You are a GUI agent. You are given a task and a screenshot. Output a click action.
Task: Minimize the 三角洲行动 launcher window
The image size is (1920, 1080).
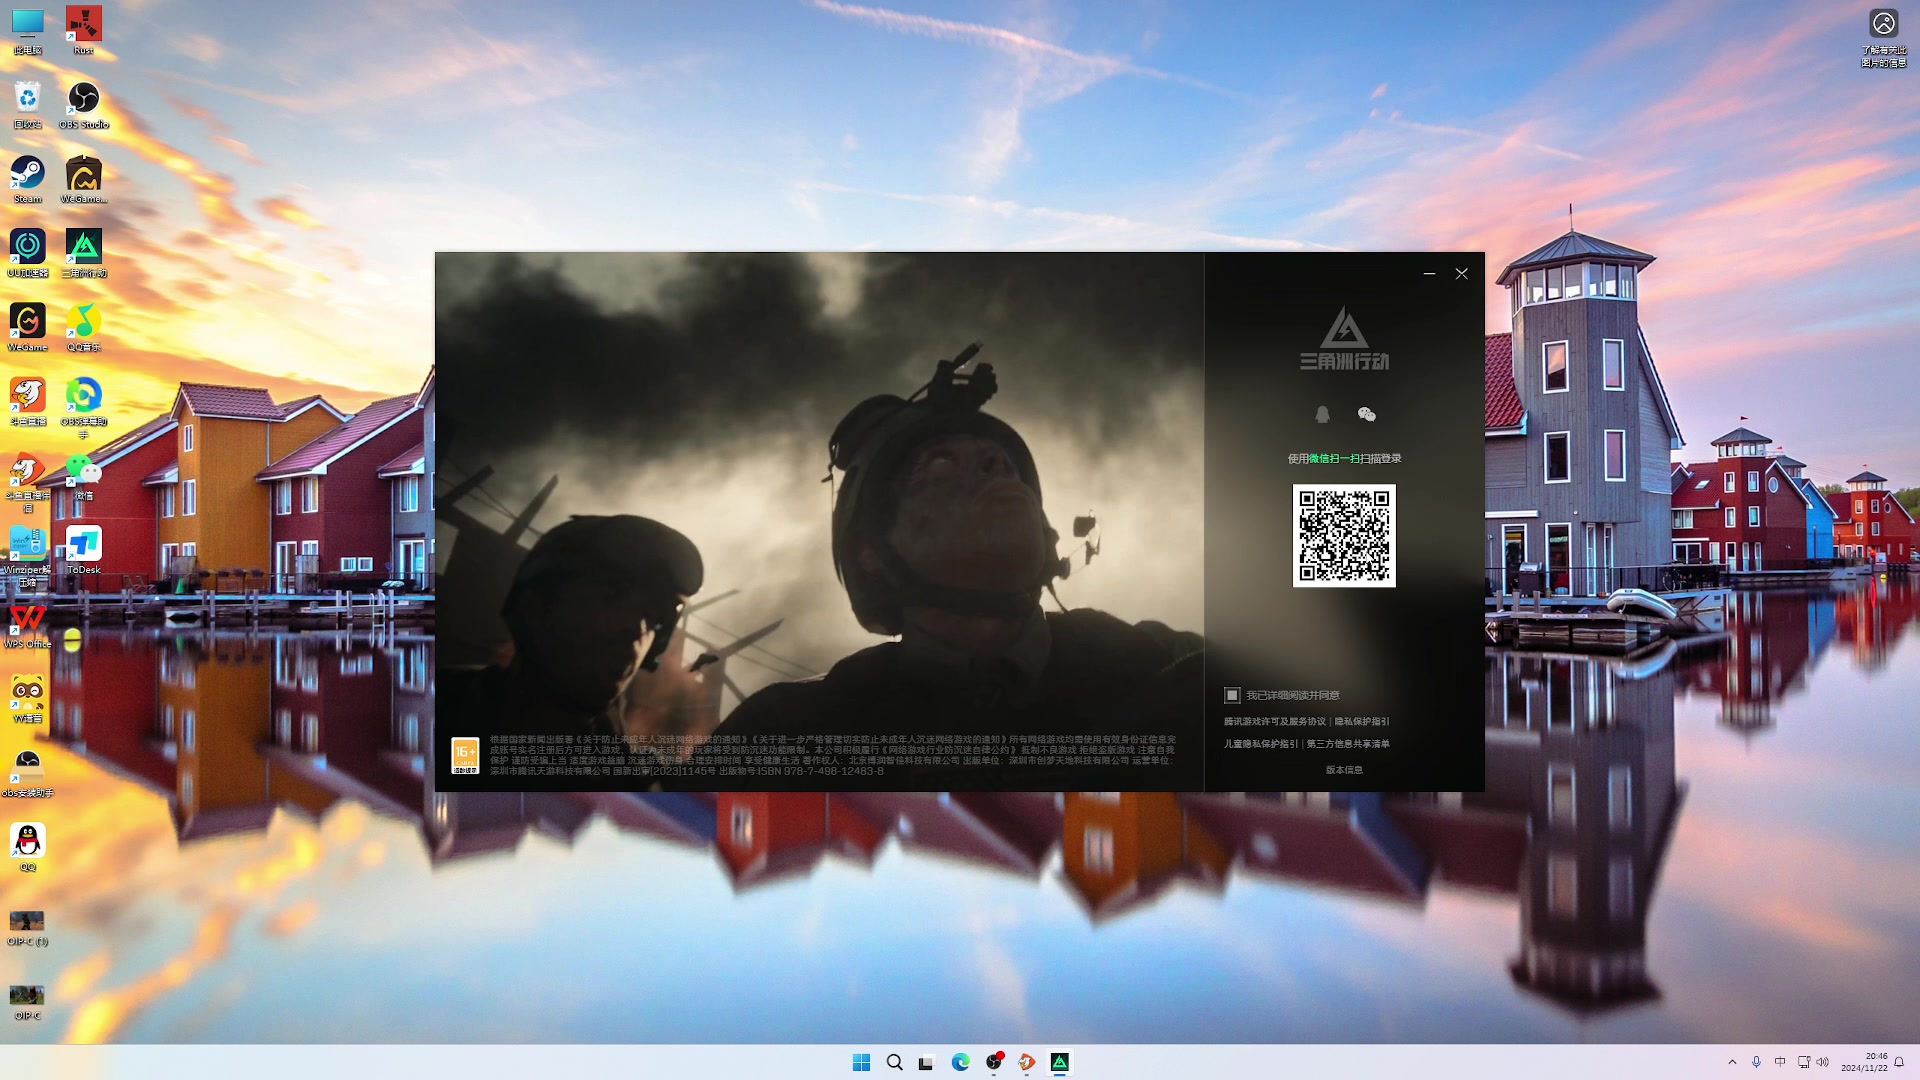point(1429,273)
